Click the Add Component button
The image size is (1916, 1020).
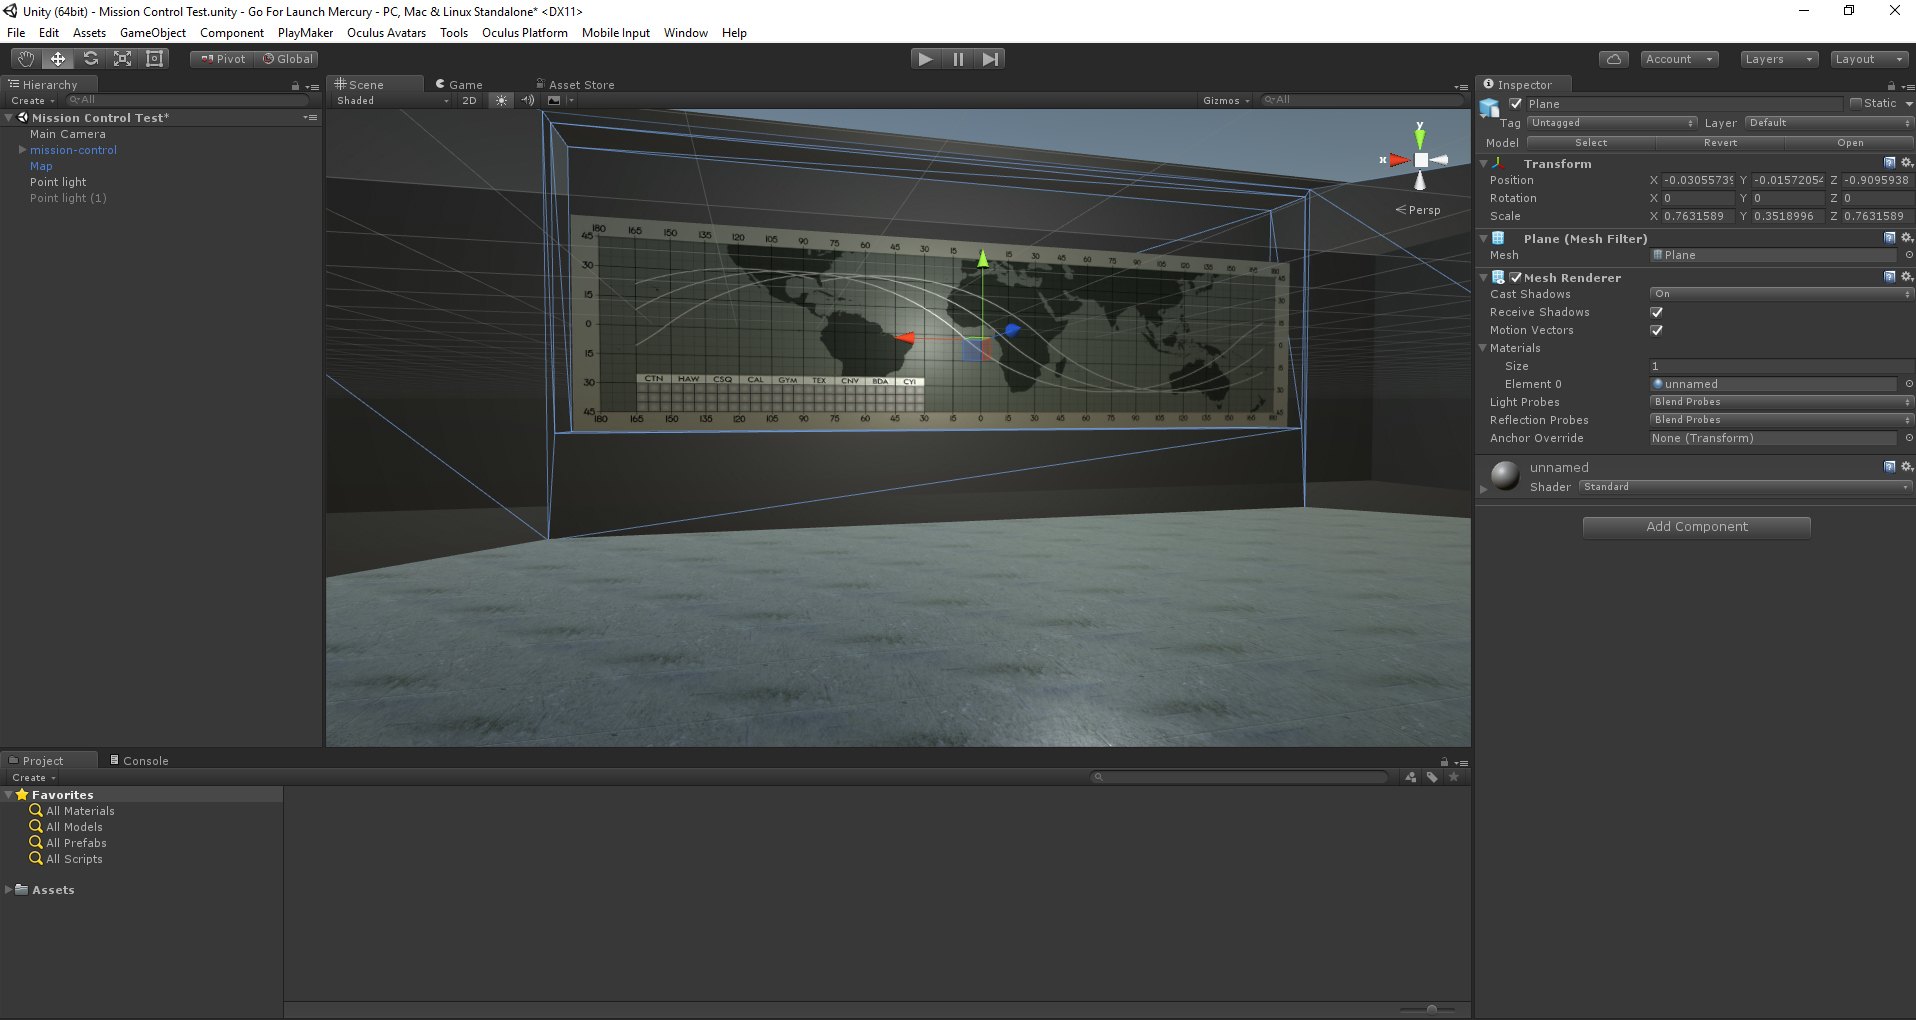(x=1696, y=527)
